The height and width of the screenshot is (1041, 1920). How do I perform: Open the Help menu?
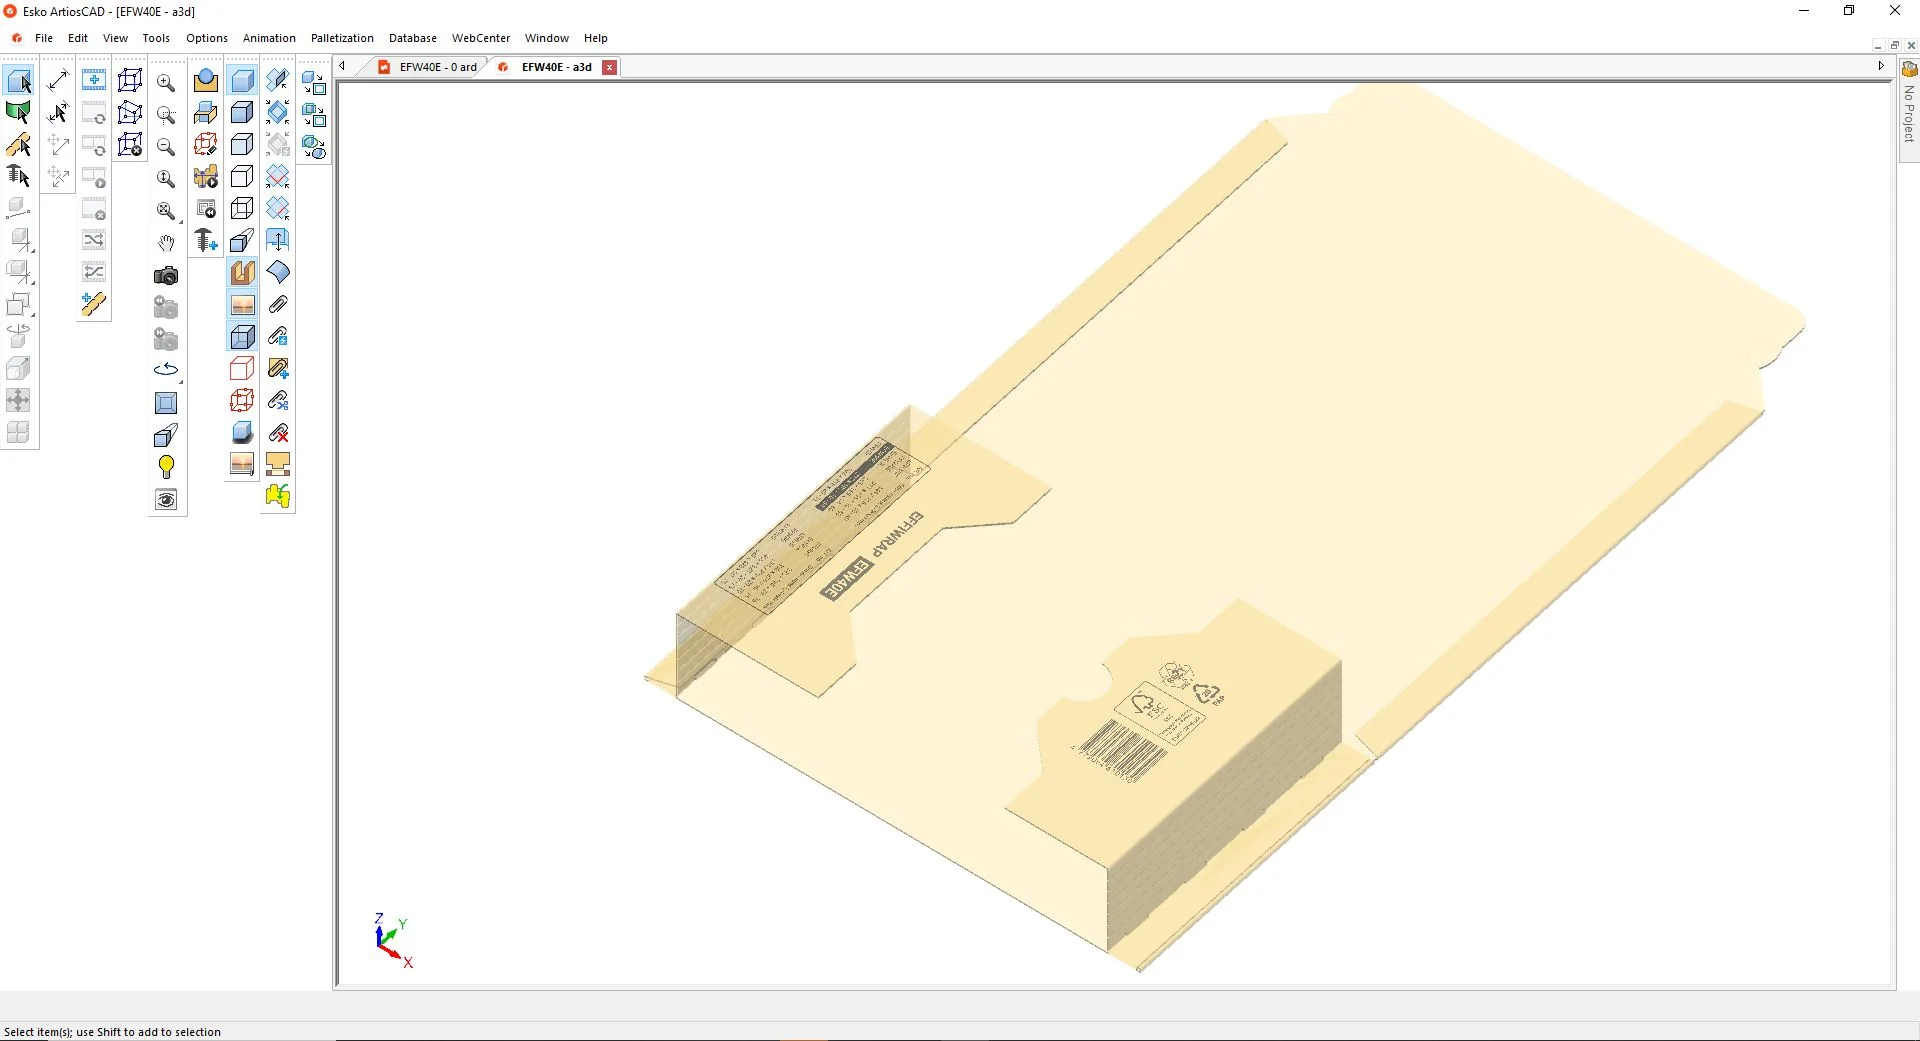pos(596,38)
